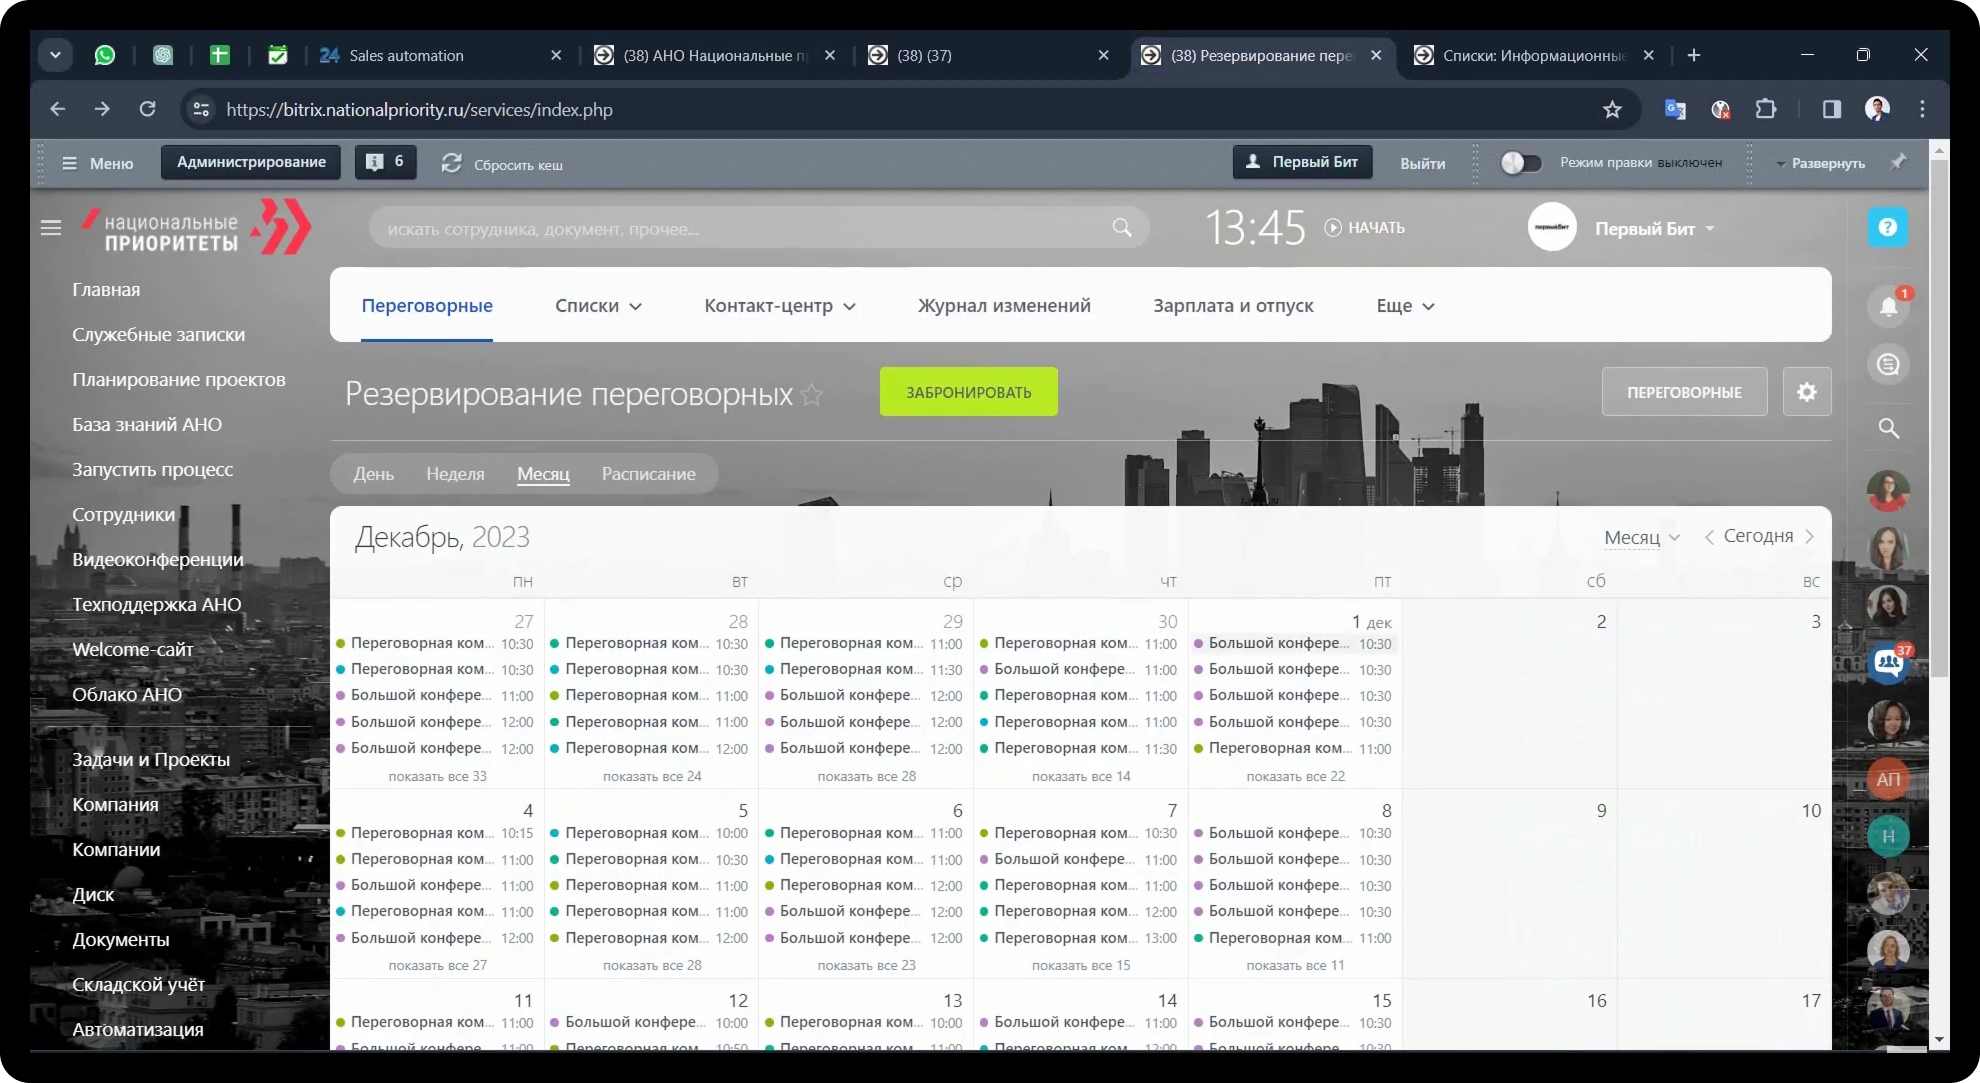Viewport: 1980px width, 1083px height.
Task: Click the blue help question mark icon
Action: [1888, 228]
